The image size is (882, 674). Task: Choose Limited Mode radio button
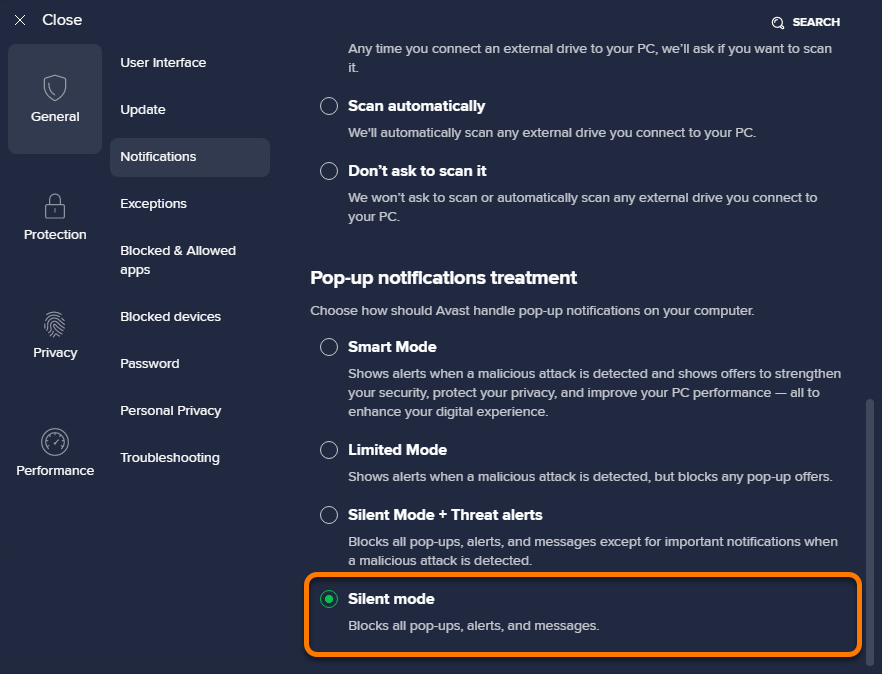coord(329,450)
